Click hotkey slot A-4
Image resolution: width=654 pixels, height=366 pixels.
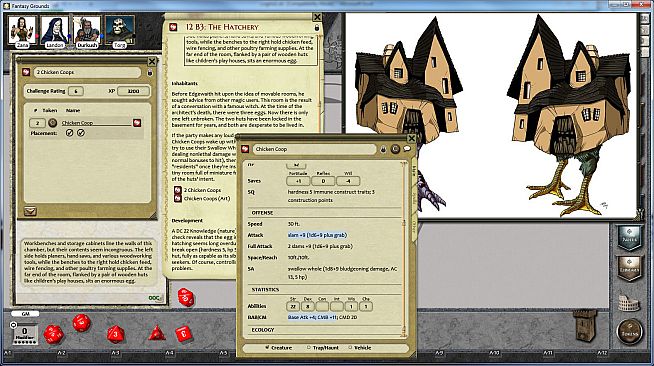click(x=169, y=353)
